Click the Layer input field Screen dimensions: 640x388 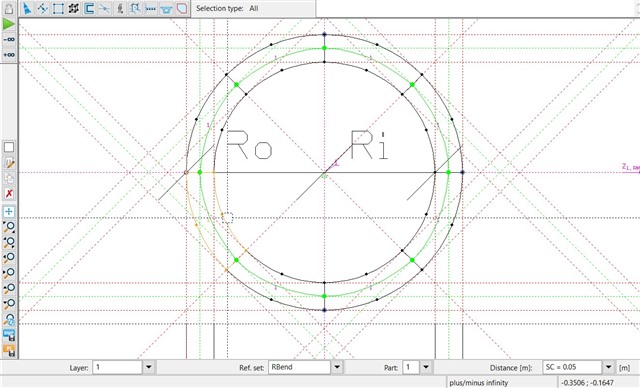[x=118, y=367]
